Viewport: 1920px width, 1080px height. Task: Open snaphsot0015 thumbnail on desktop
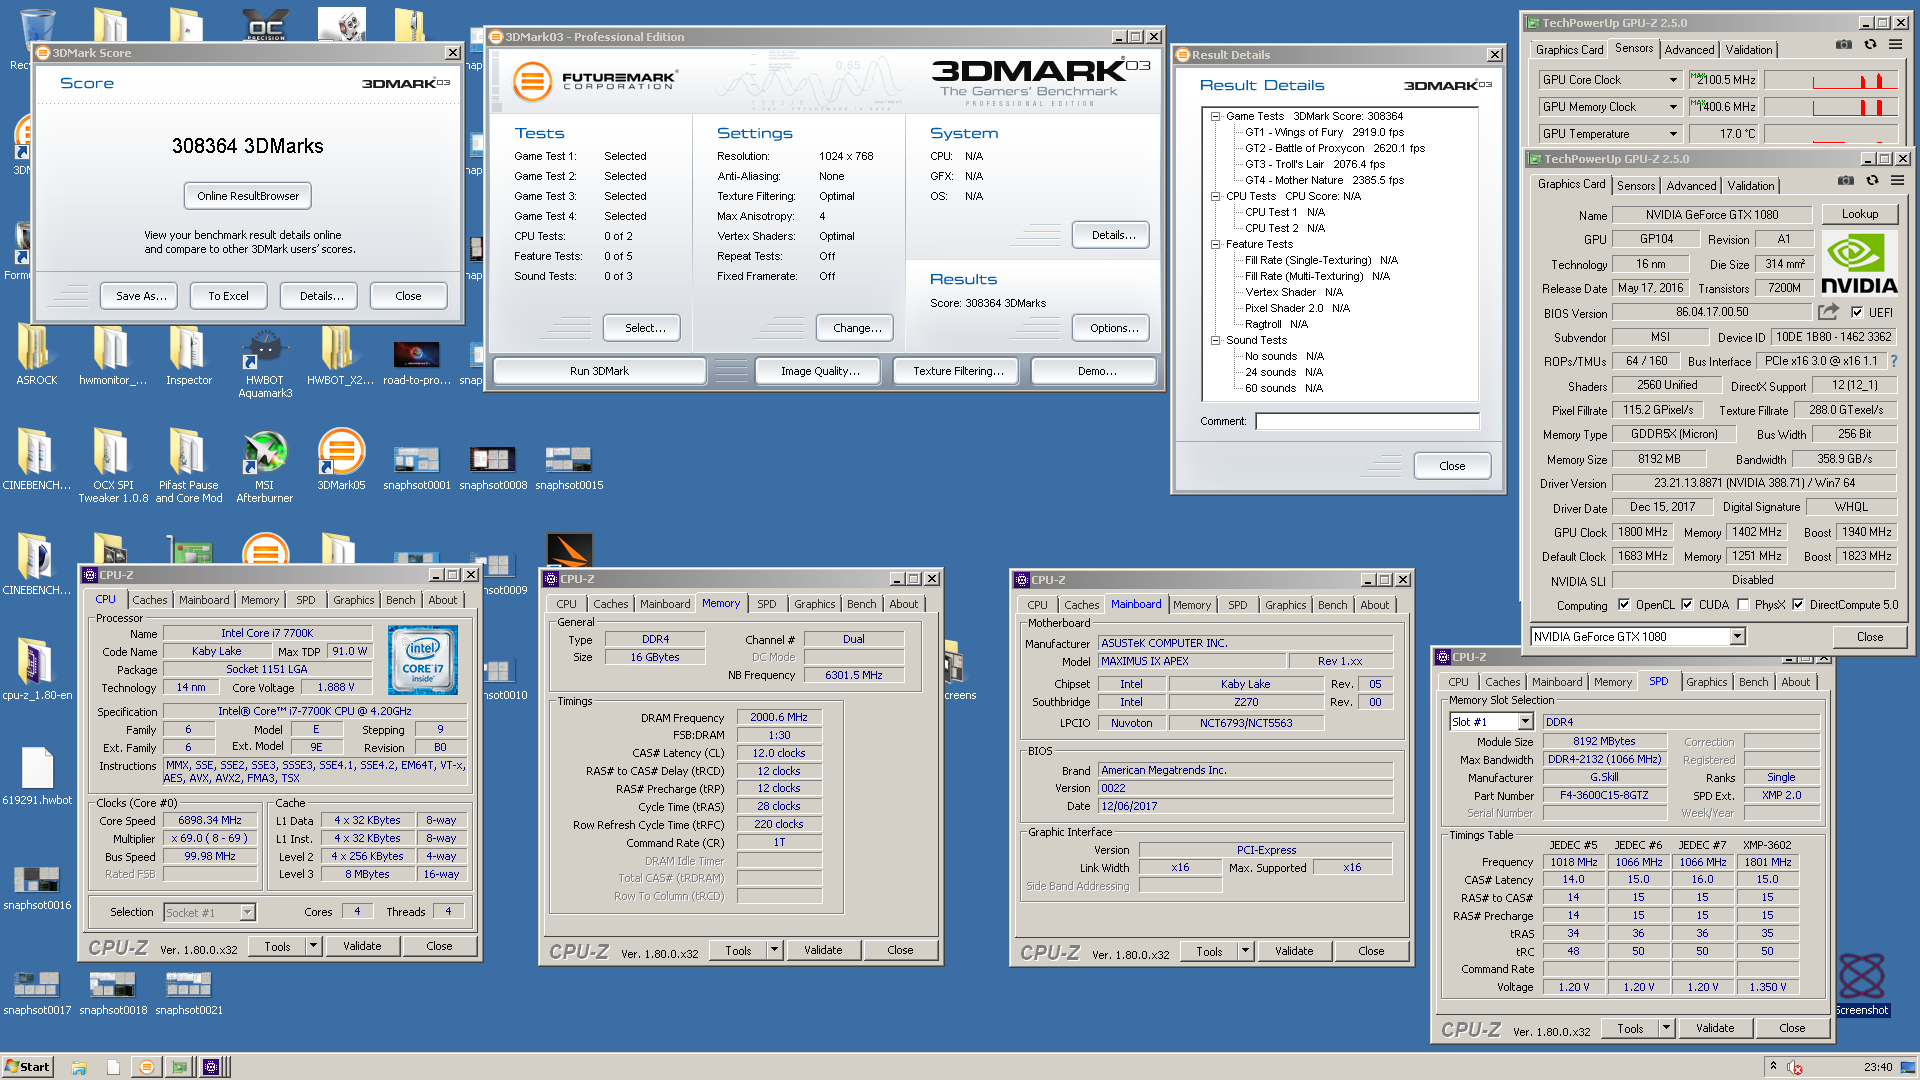pyautogui.click(x=568, y=467)
